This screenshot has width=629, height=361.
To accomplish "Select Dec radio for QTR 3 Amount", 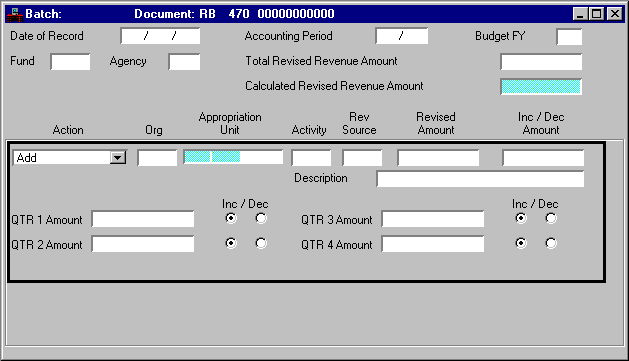I will [x=551, y=218].
